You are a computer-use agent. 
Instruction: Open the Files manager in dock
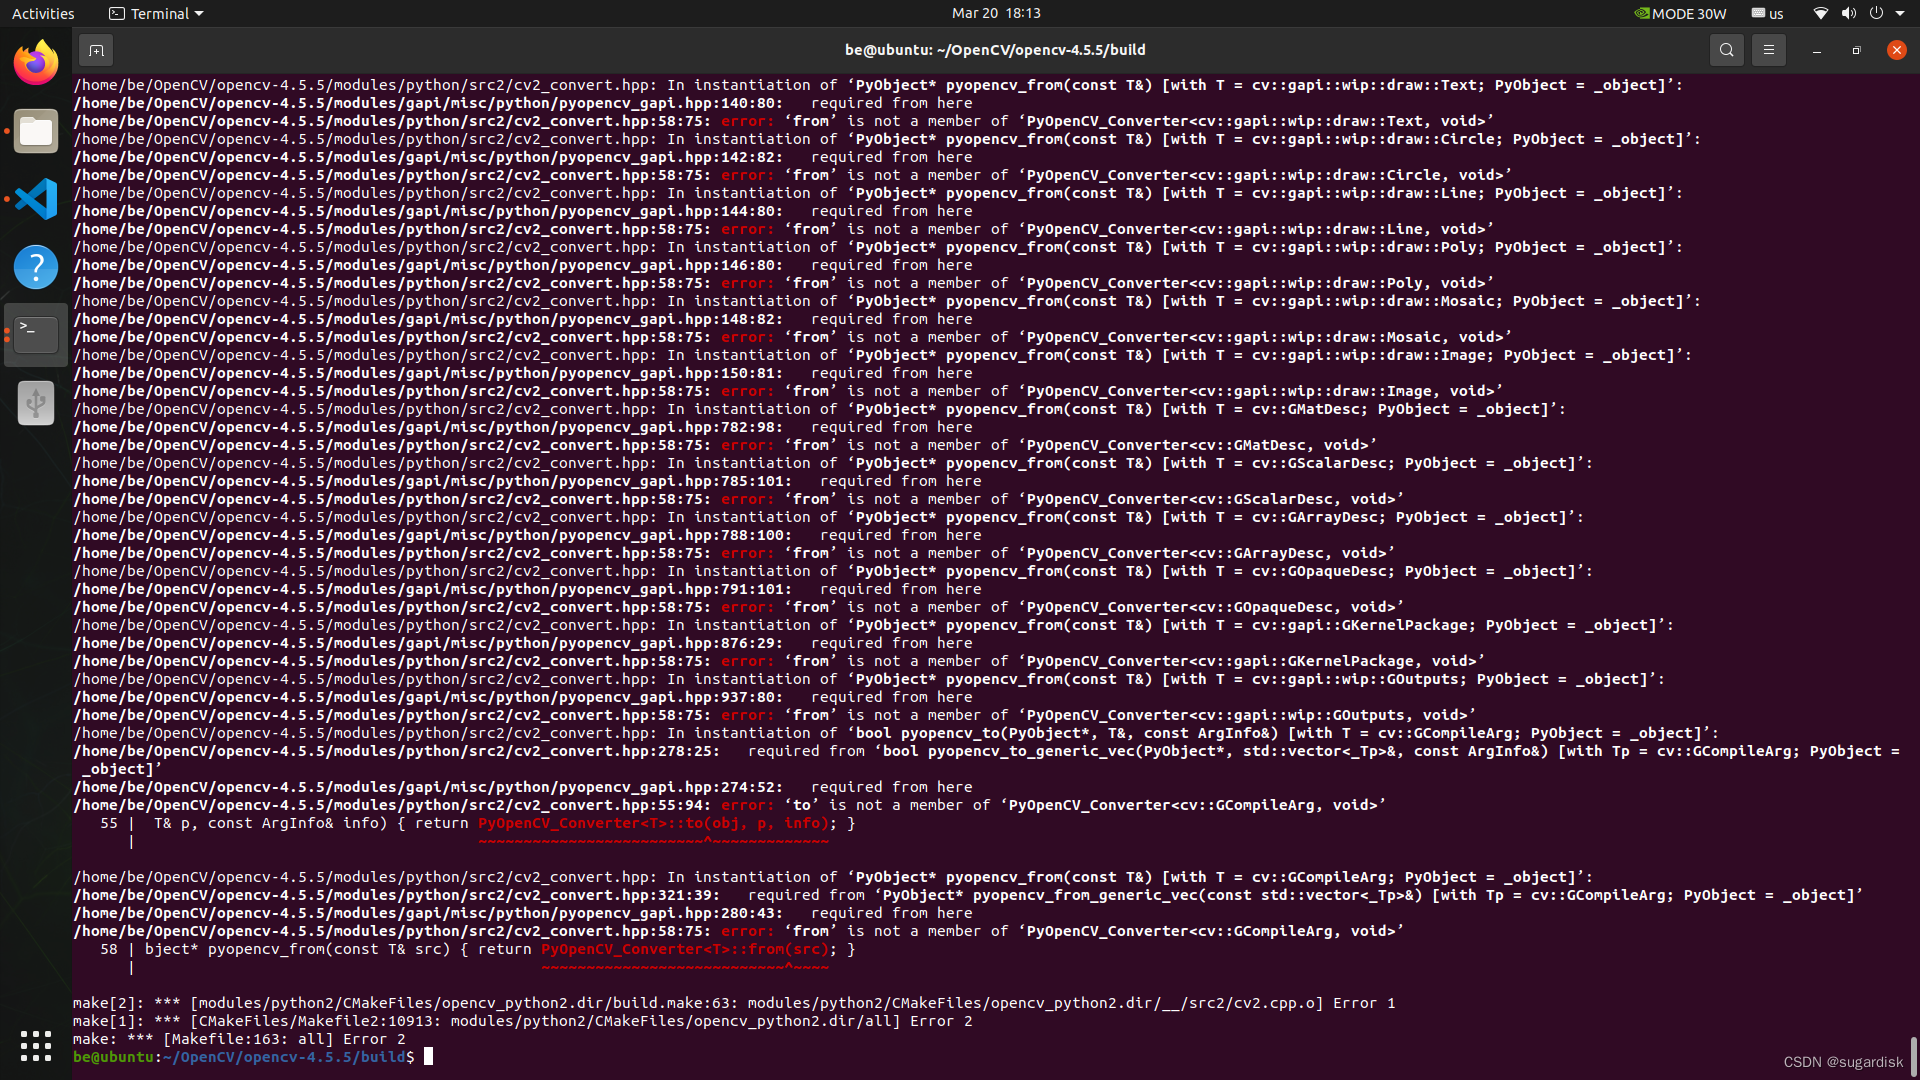pyautogui.click(x=36, y=131)
